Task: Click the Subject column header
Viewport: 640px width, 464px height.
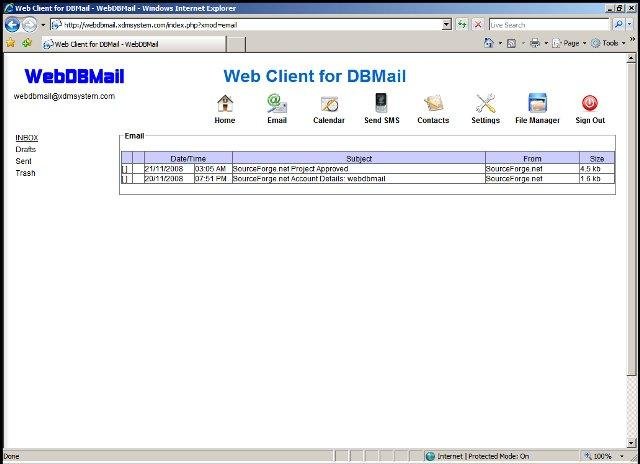Action: tap(359, 158)
